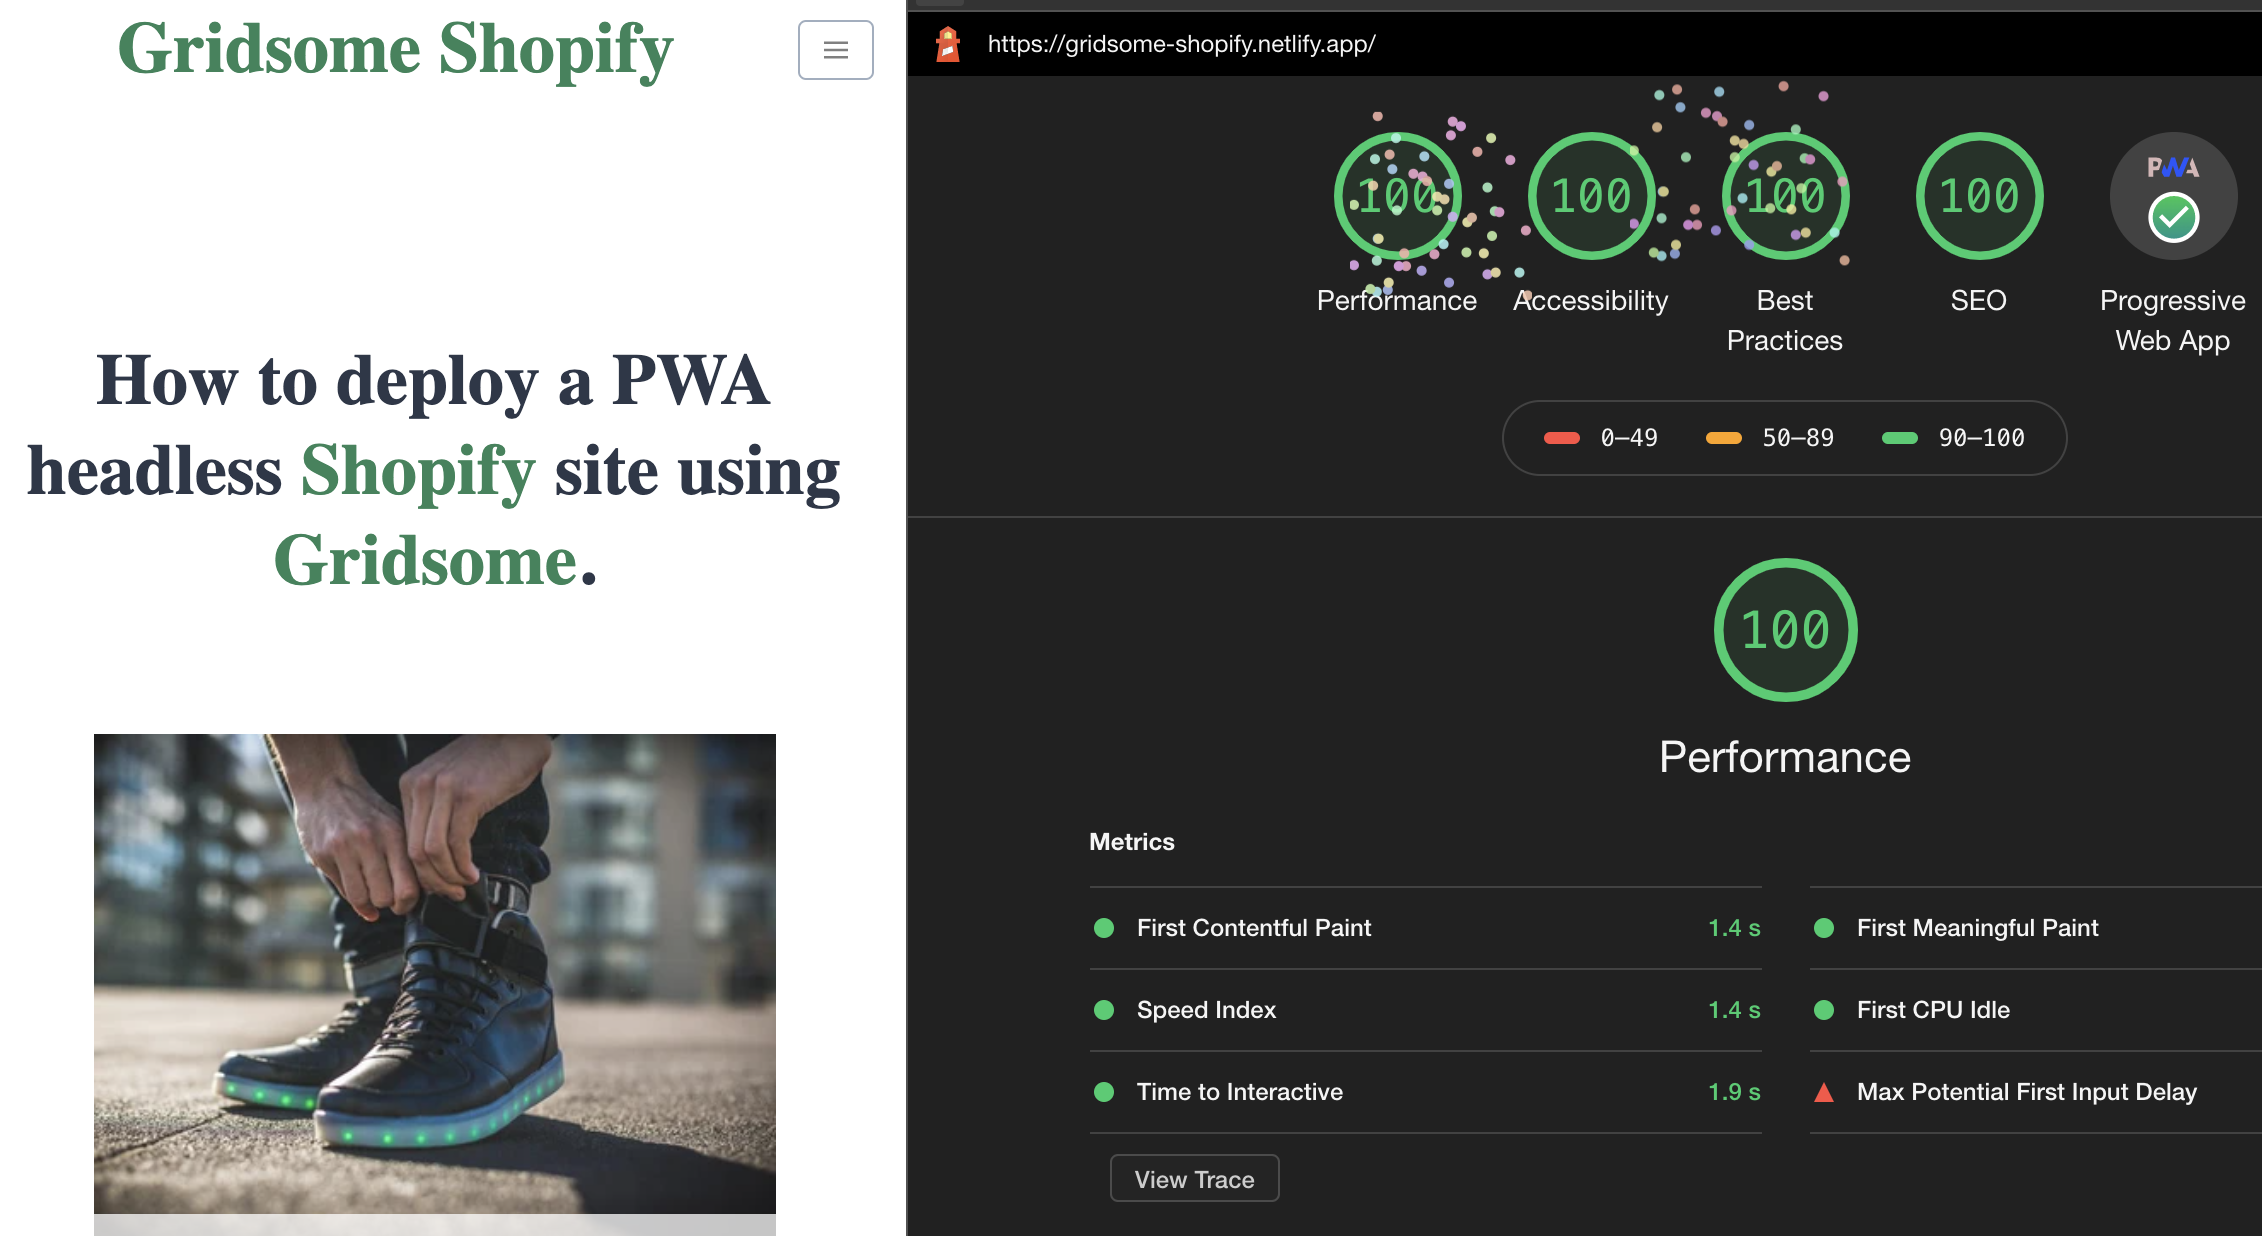
Task: Expand the Speed Index metric row
Action: pos(1206,1010)
